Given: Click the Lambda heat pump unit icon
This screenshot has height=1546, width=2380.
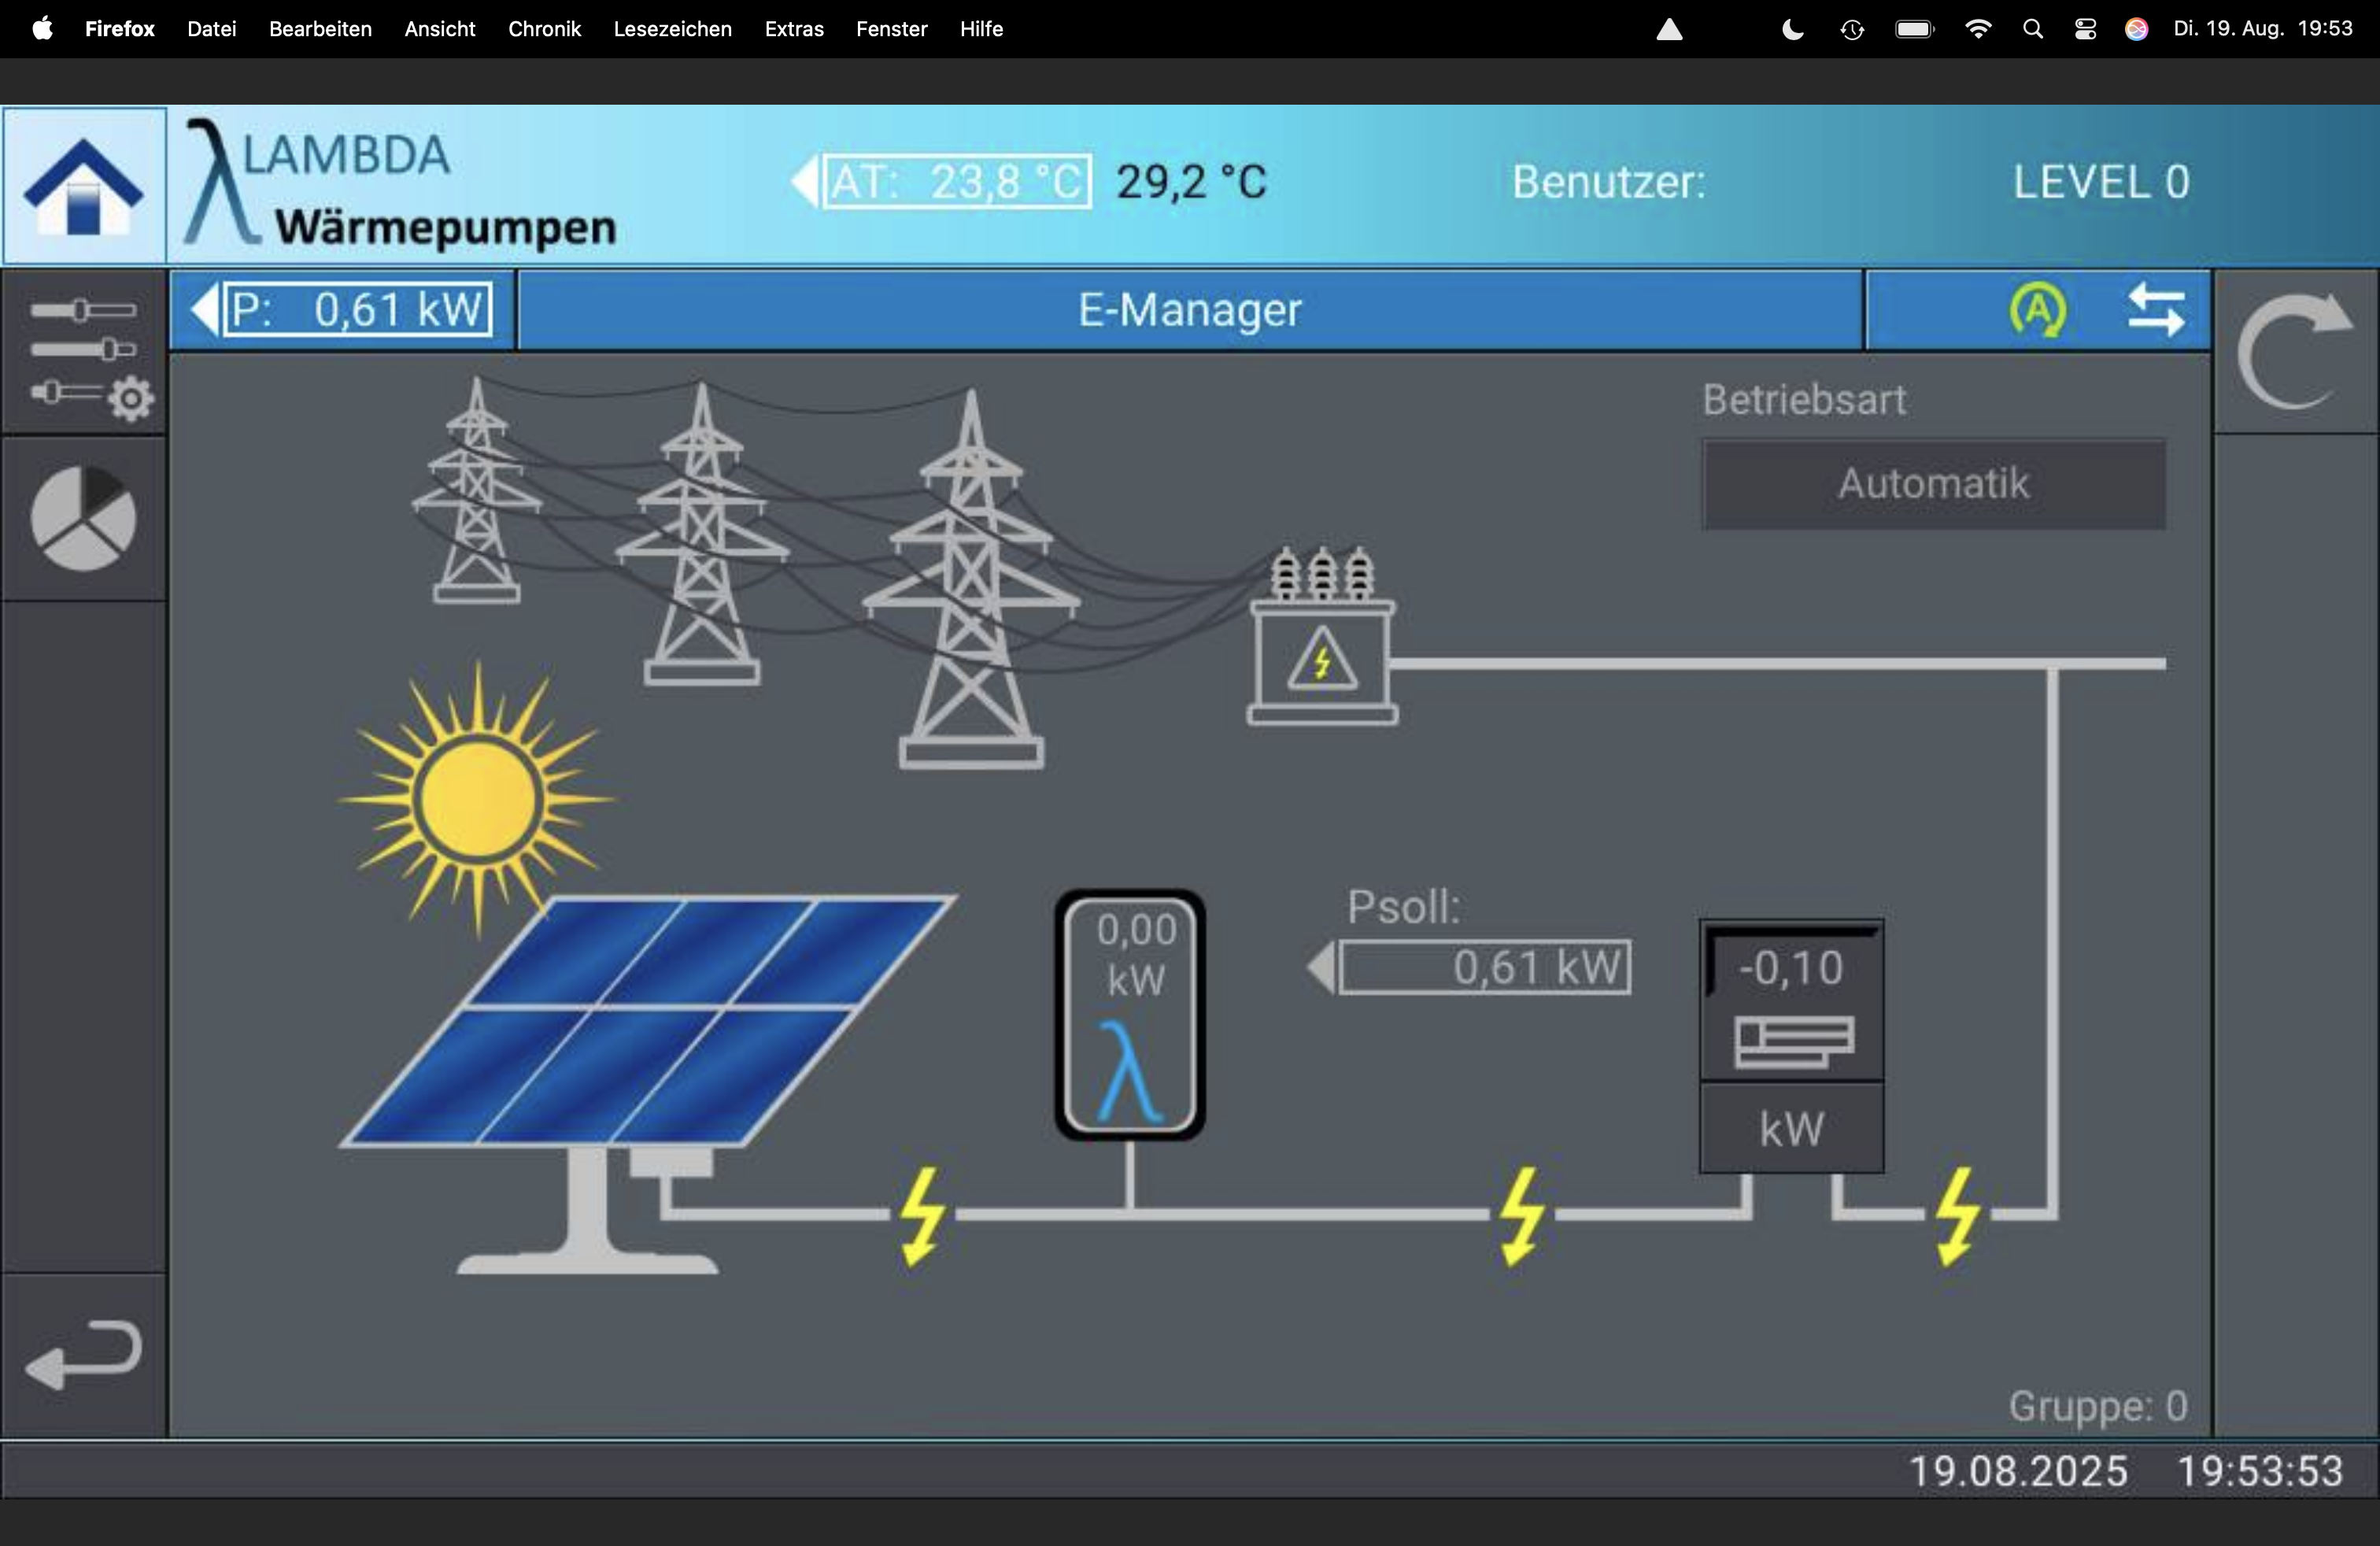Looking at the screenshot, I should coord(1130,1015).
